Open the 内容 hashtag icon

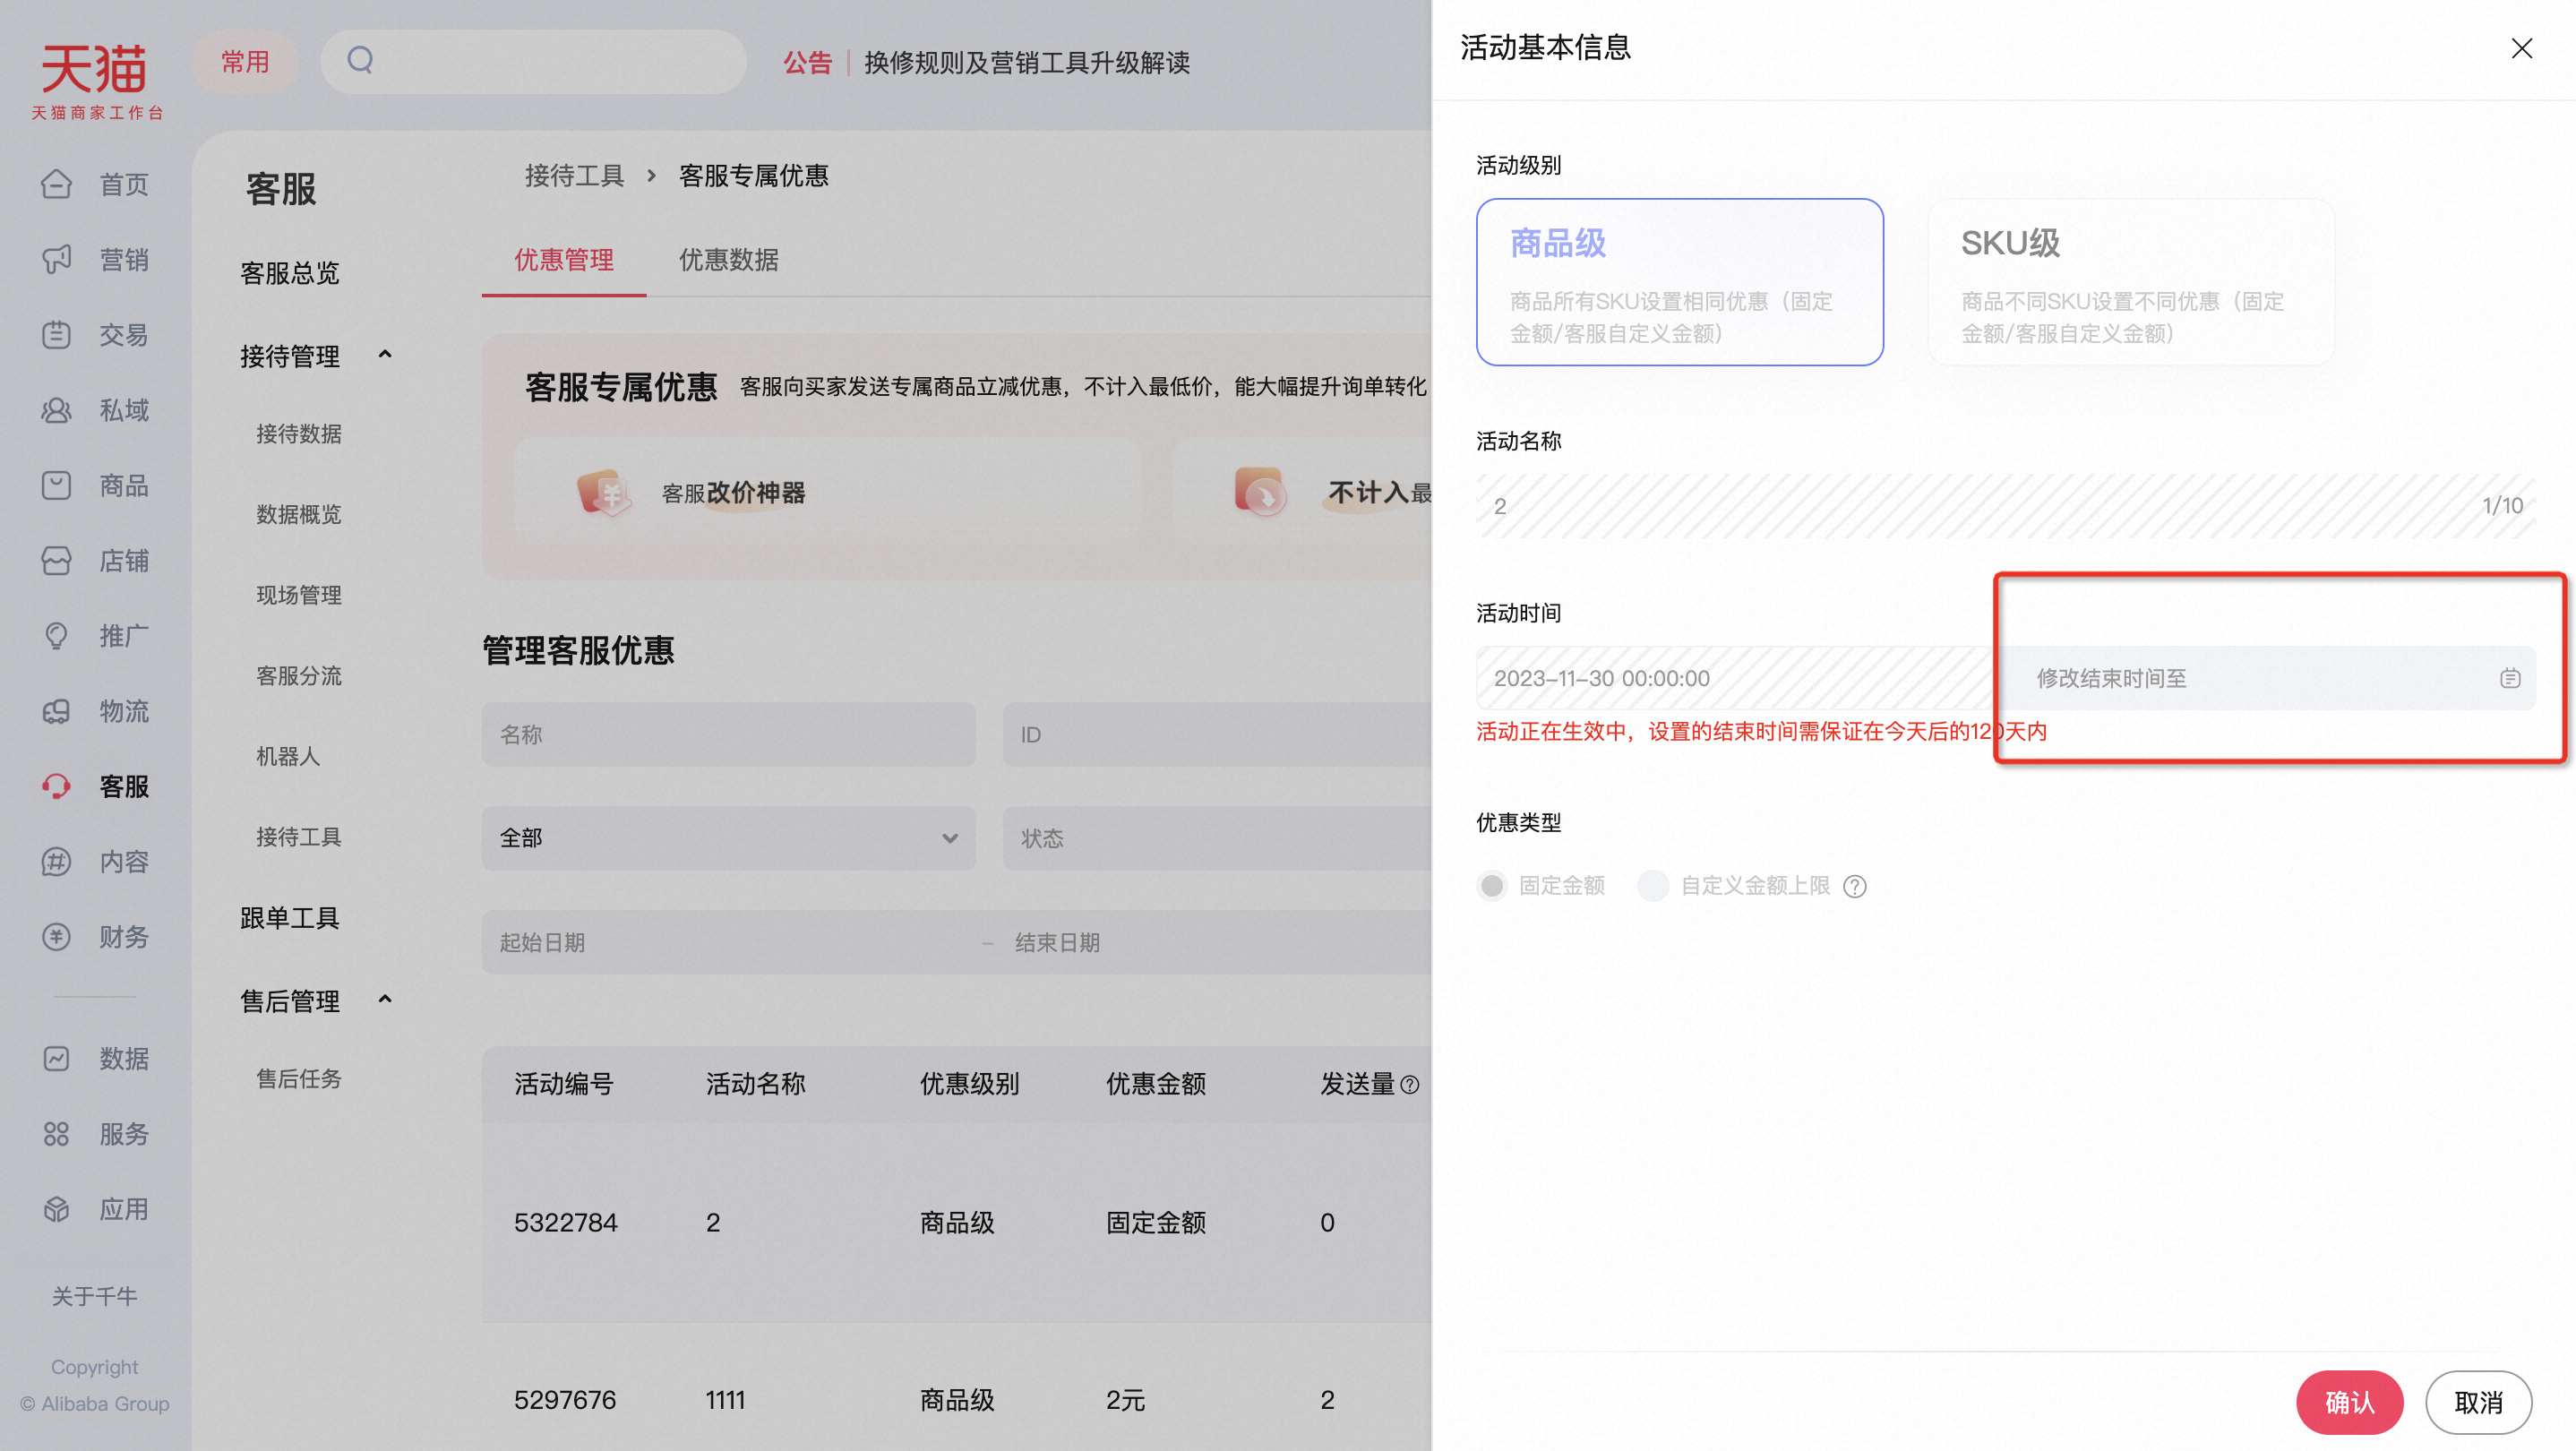[56, 861]
